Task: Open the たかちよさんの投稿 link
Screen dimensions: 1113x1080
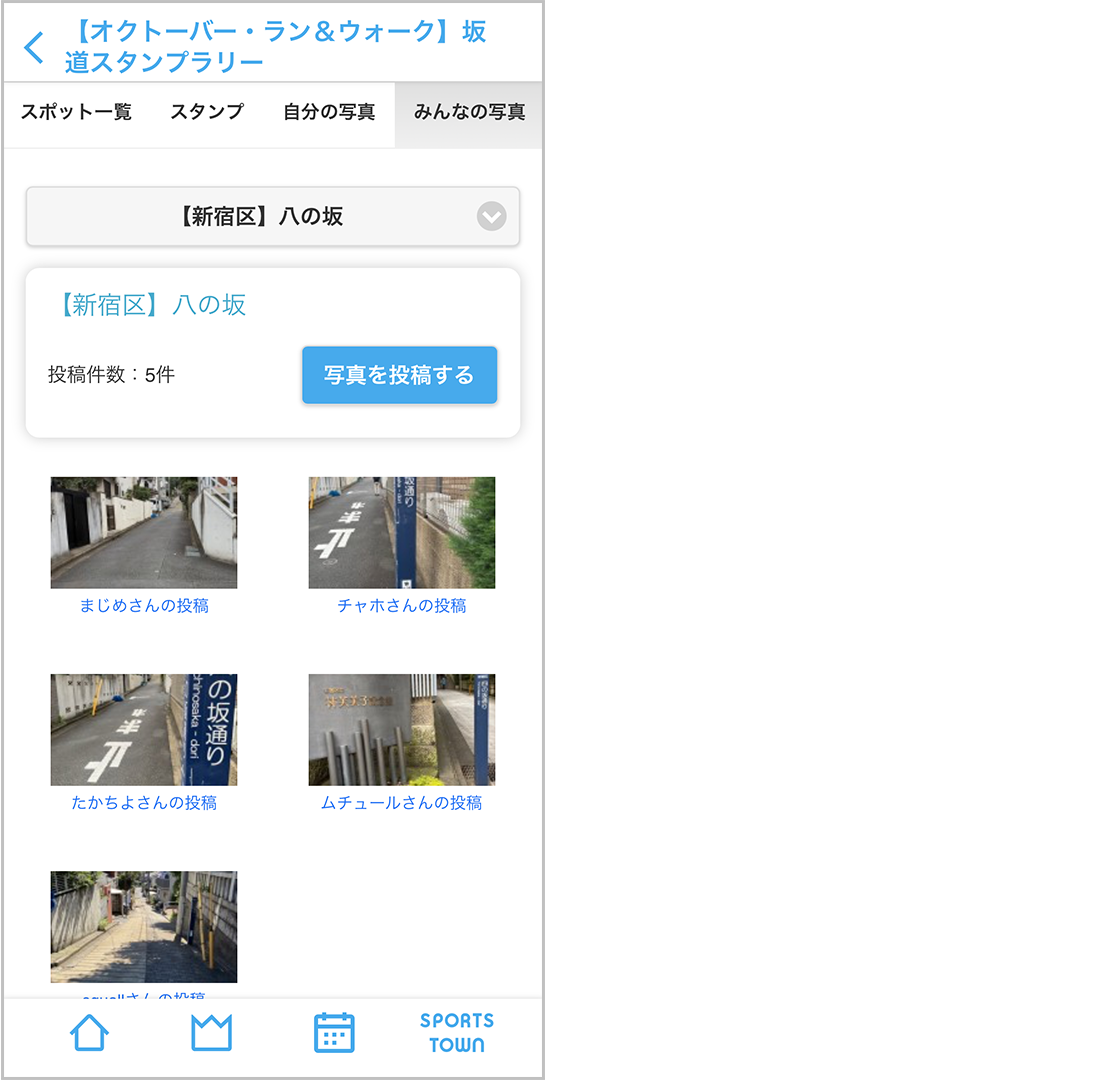Action: 144,803
